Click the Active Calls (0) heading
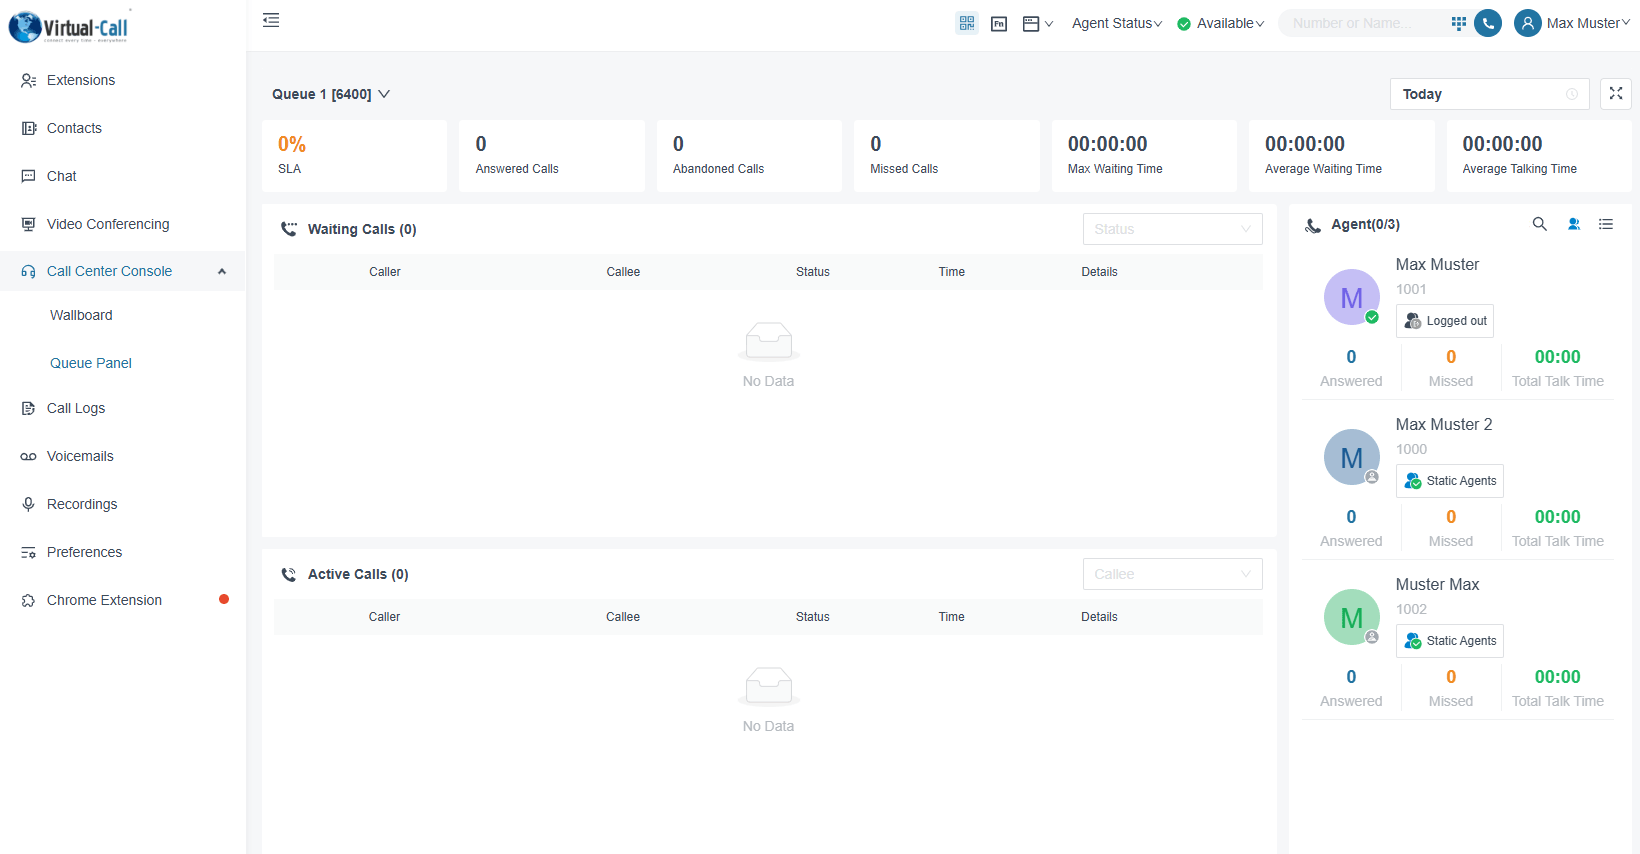1640x854 pixels. (x=358, y=574)
